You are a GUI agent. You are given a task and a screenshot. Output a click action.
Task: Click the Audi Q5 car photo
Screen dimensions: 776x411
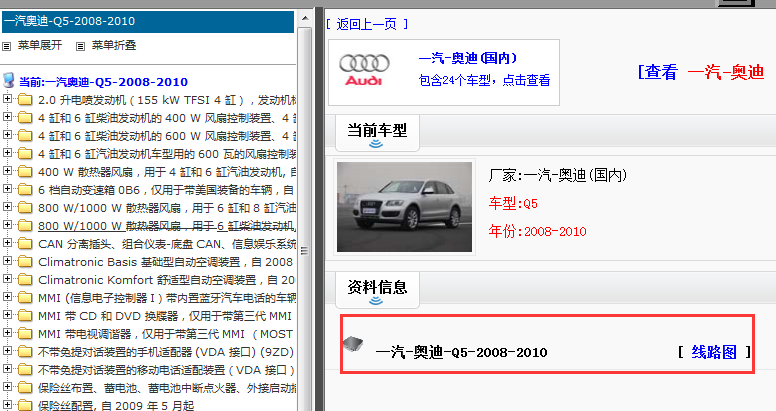(404, 207)
